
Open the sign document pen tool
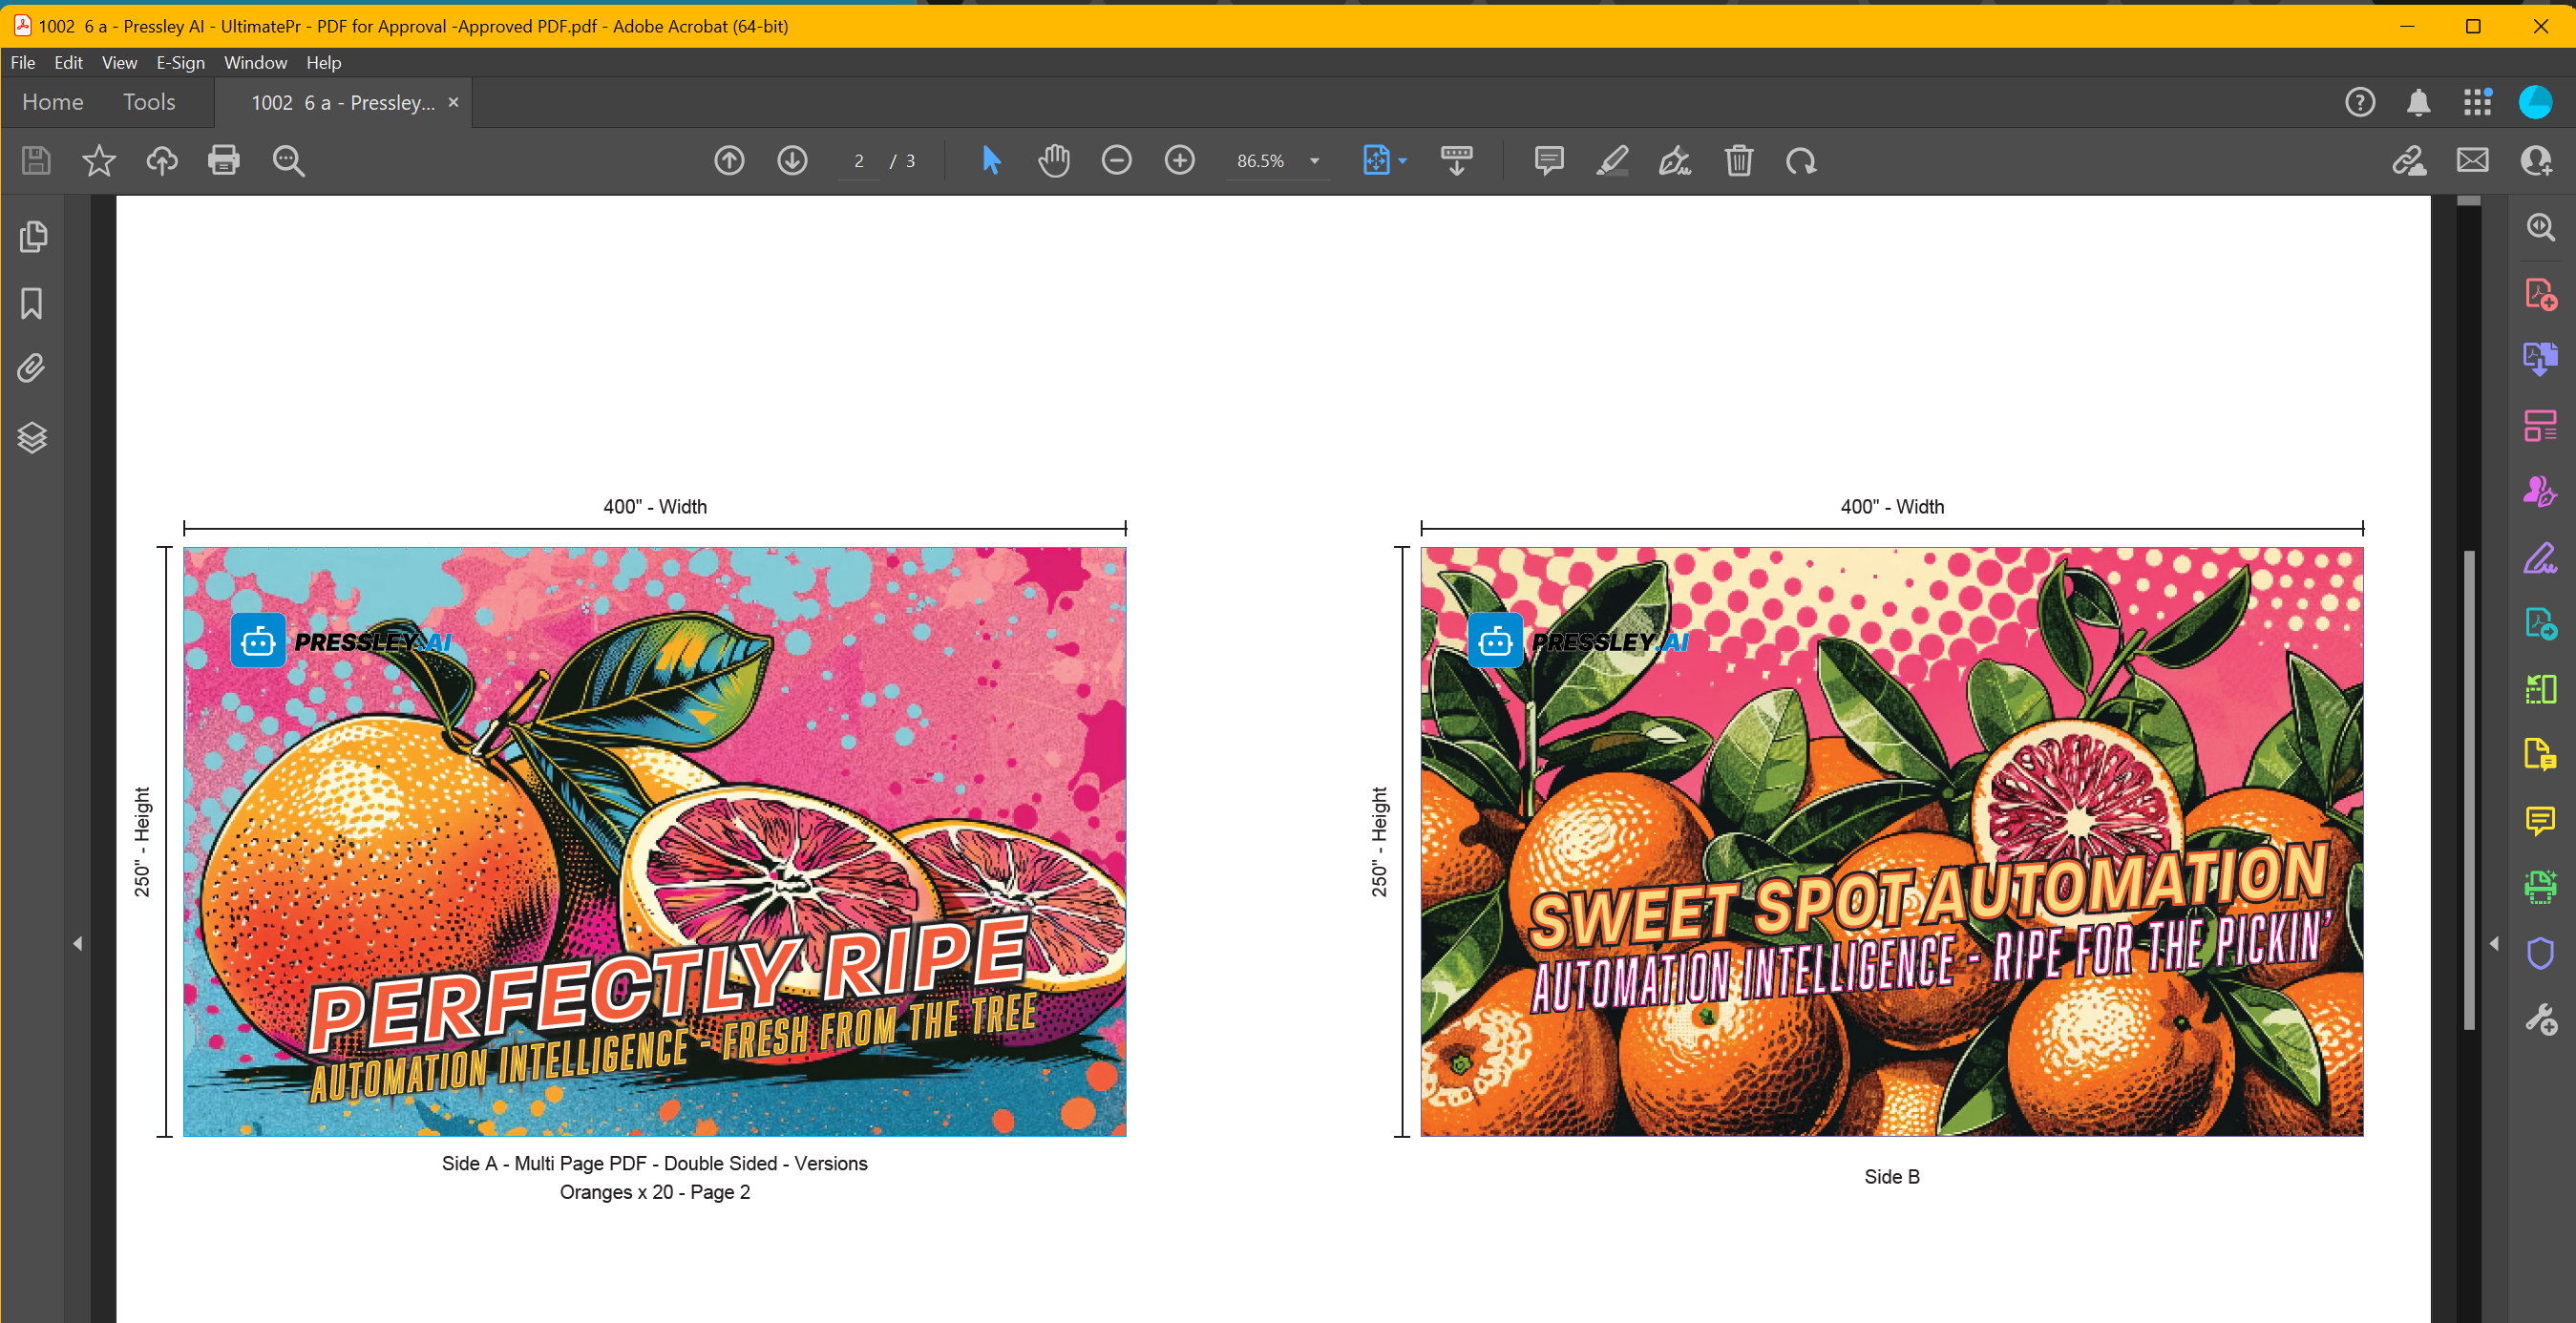point(1675,161)
